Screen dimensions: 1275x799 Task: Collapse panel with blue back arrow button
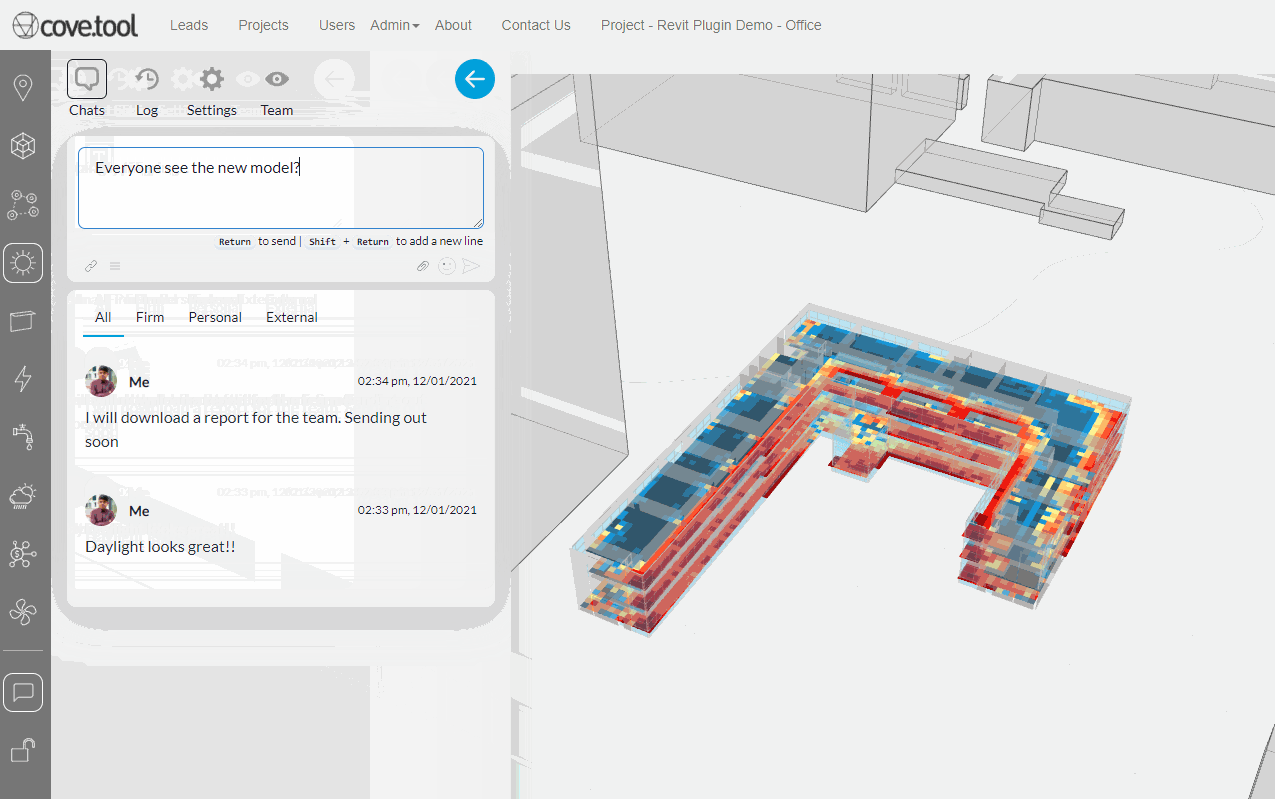[475, 79]
